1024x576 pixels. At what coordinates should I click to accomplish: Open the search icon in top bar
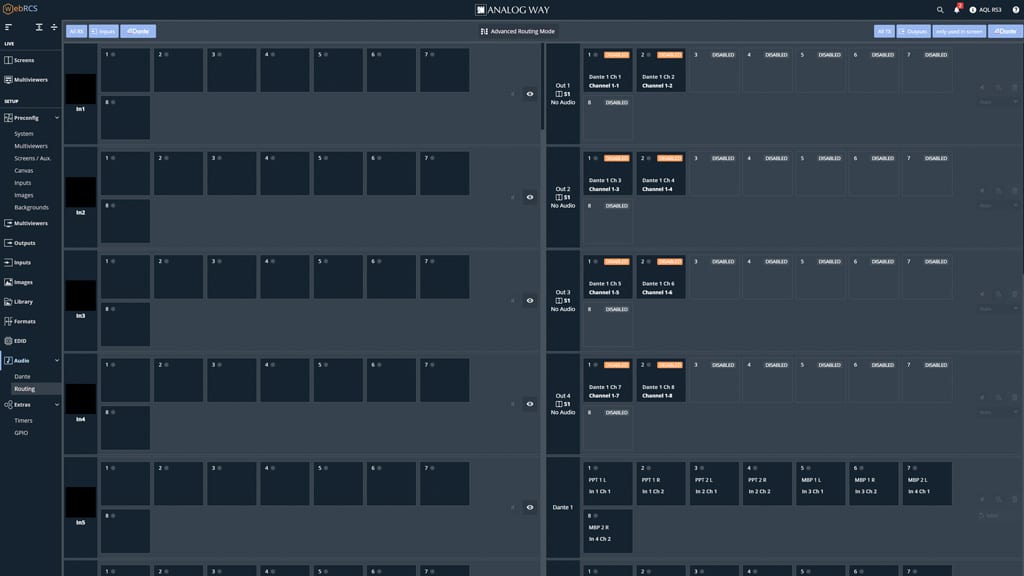point(940,10)
